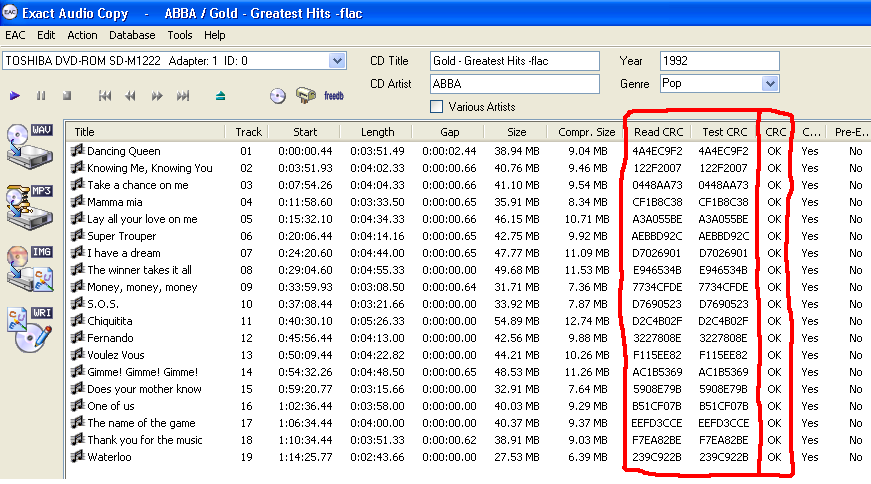Eject the CD with eject icon
This screenshot has width=871, height=484.
coord(221,96)
